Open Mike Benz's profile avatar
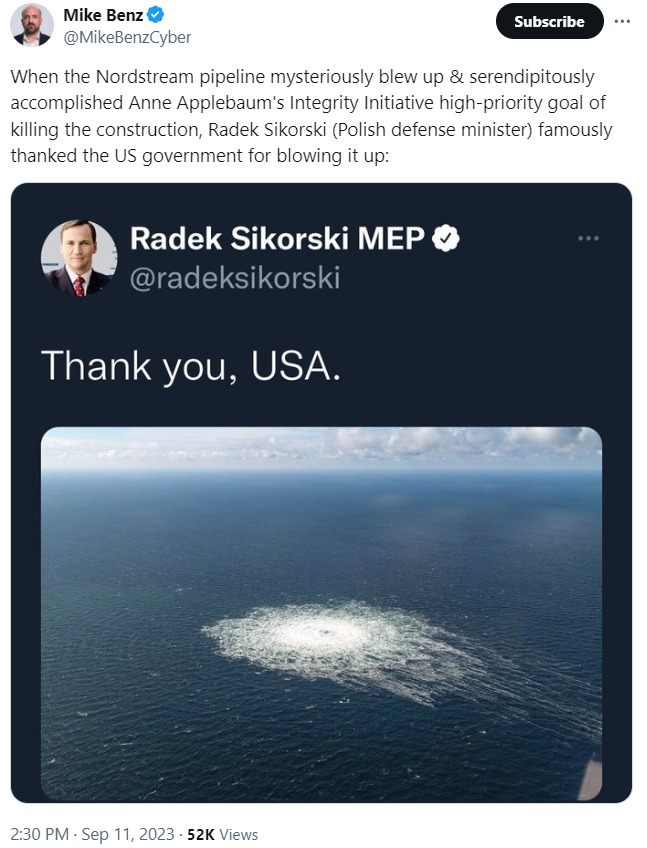647x848 pixels. click(x=32, y=25)
